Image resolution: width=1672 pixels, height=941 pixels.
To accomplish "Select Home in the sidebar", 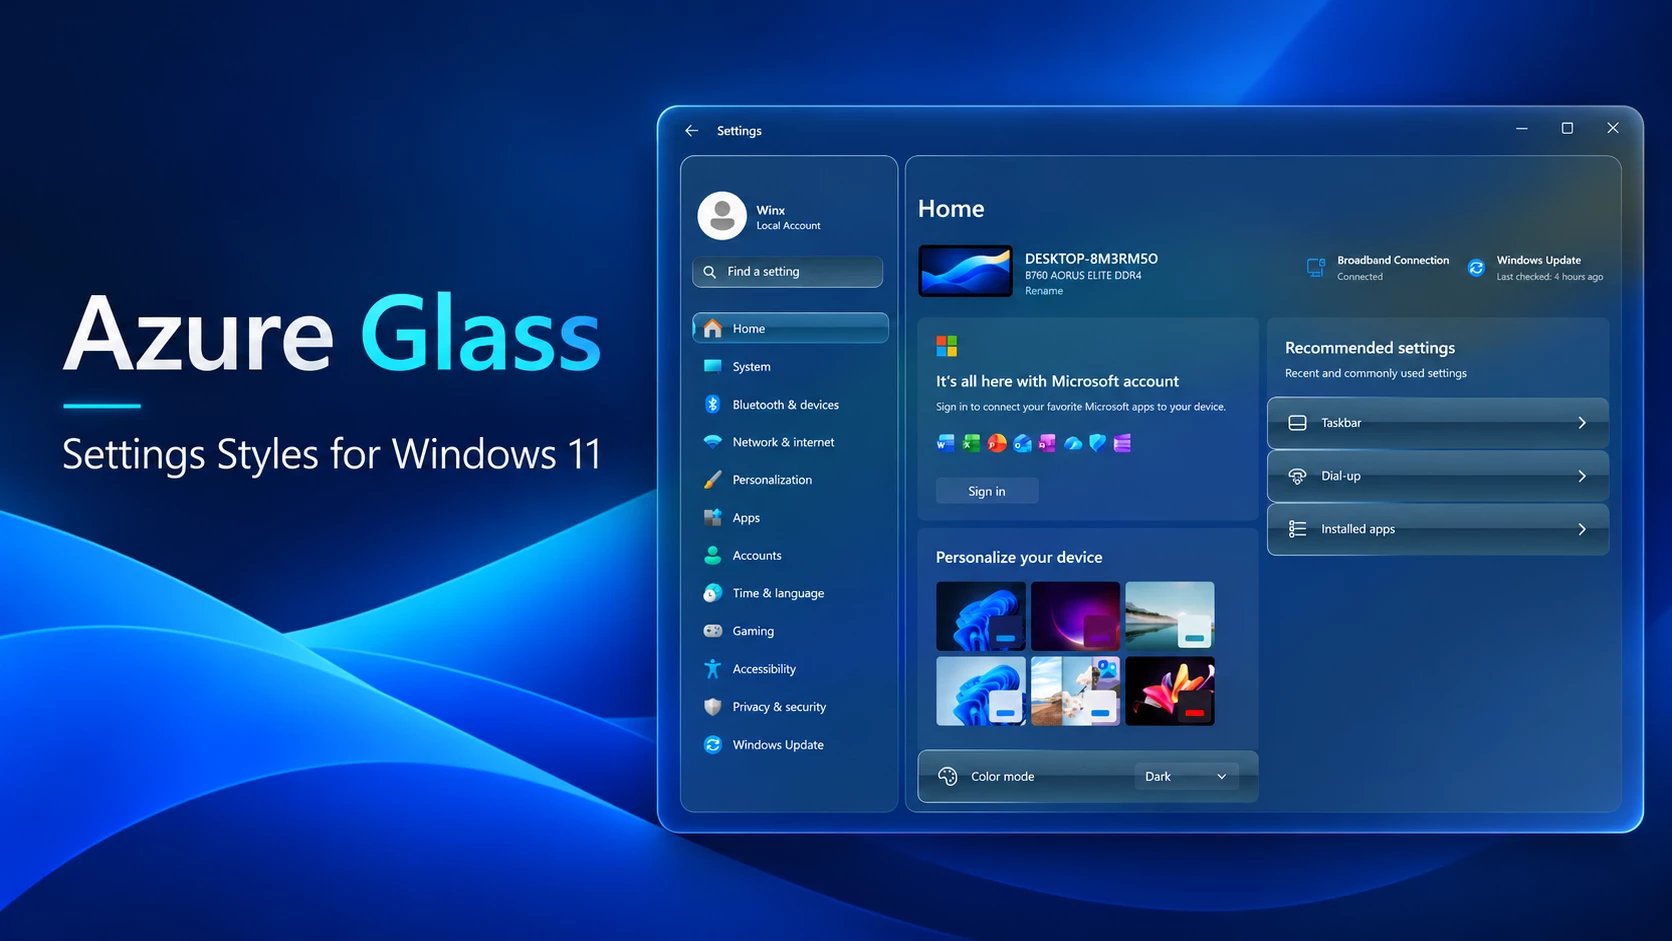I will tap(790, 328).
